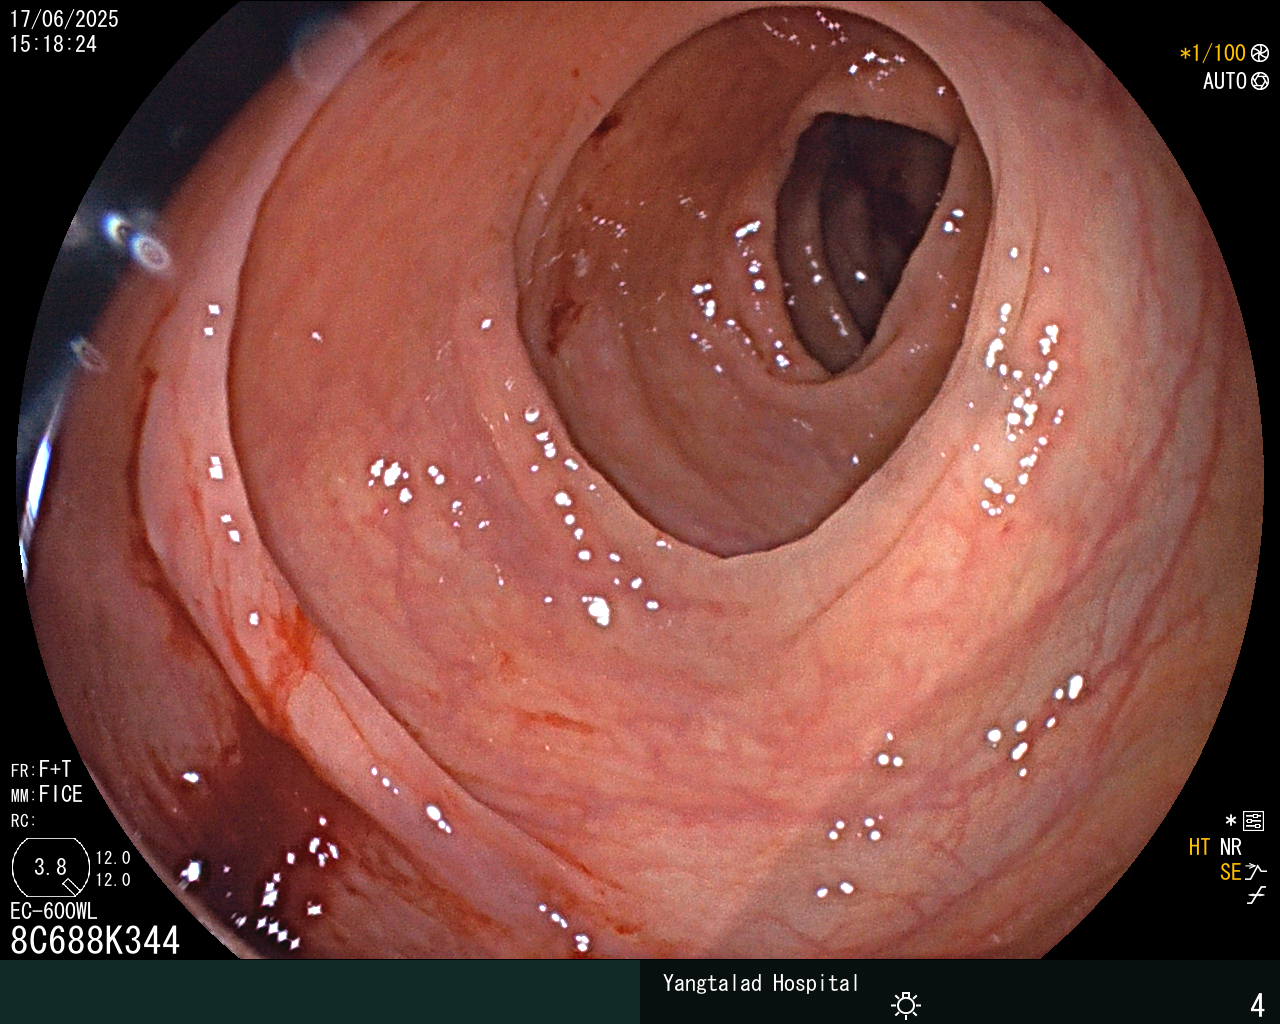
Task: Click the yellow 'HT' indicator
Action: tap(1200, 847)
